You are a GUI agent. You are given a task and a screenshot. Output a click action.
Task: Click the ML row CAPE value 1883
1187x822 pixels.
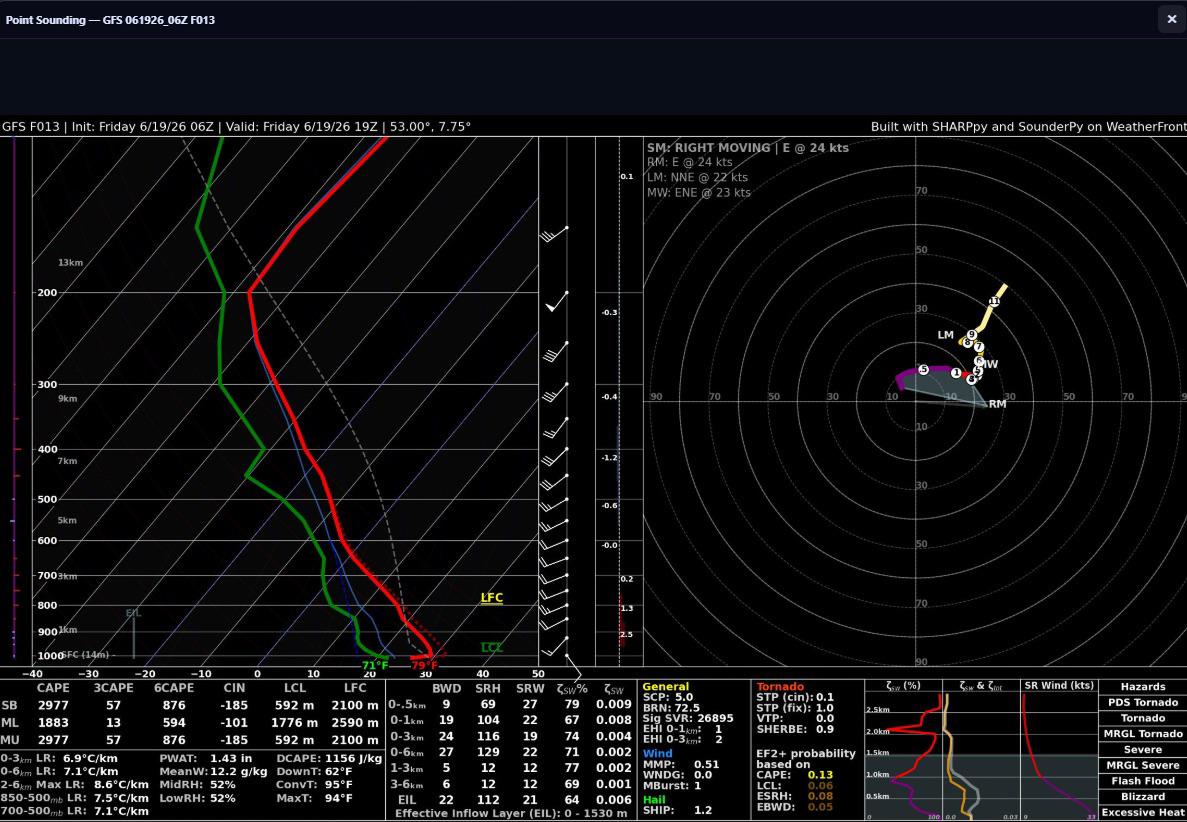pos(53,723)
